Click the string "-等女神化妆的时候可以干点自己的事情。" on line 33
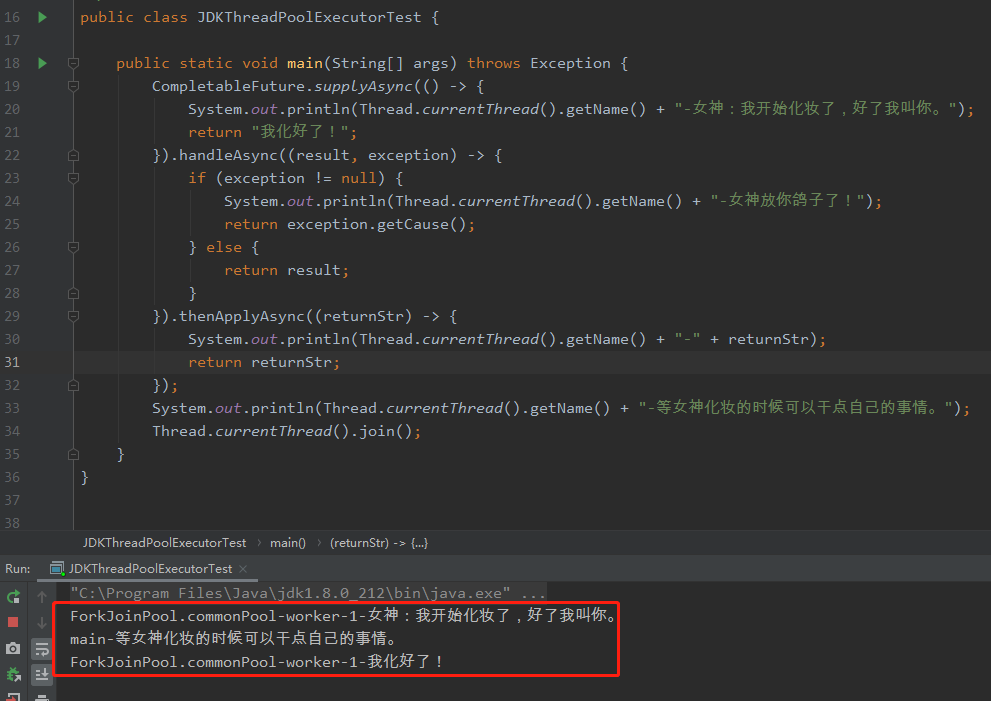This screenshot has width=991, height=701. click(x=795, y=408)
